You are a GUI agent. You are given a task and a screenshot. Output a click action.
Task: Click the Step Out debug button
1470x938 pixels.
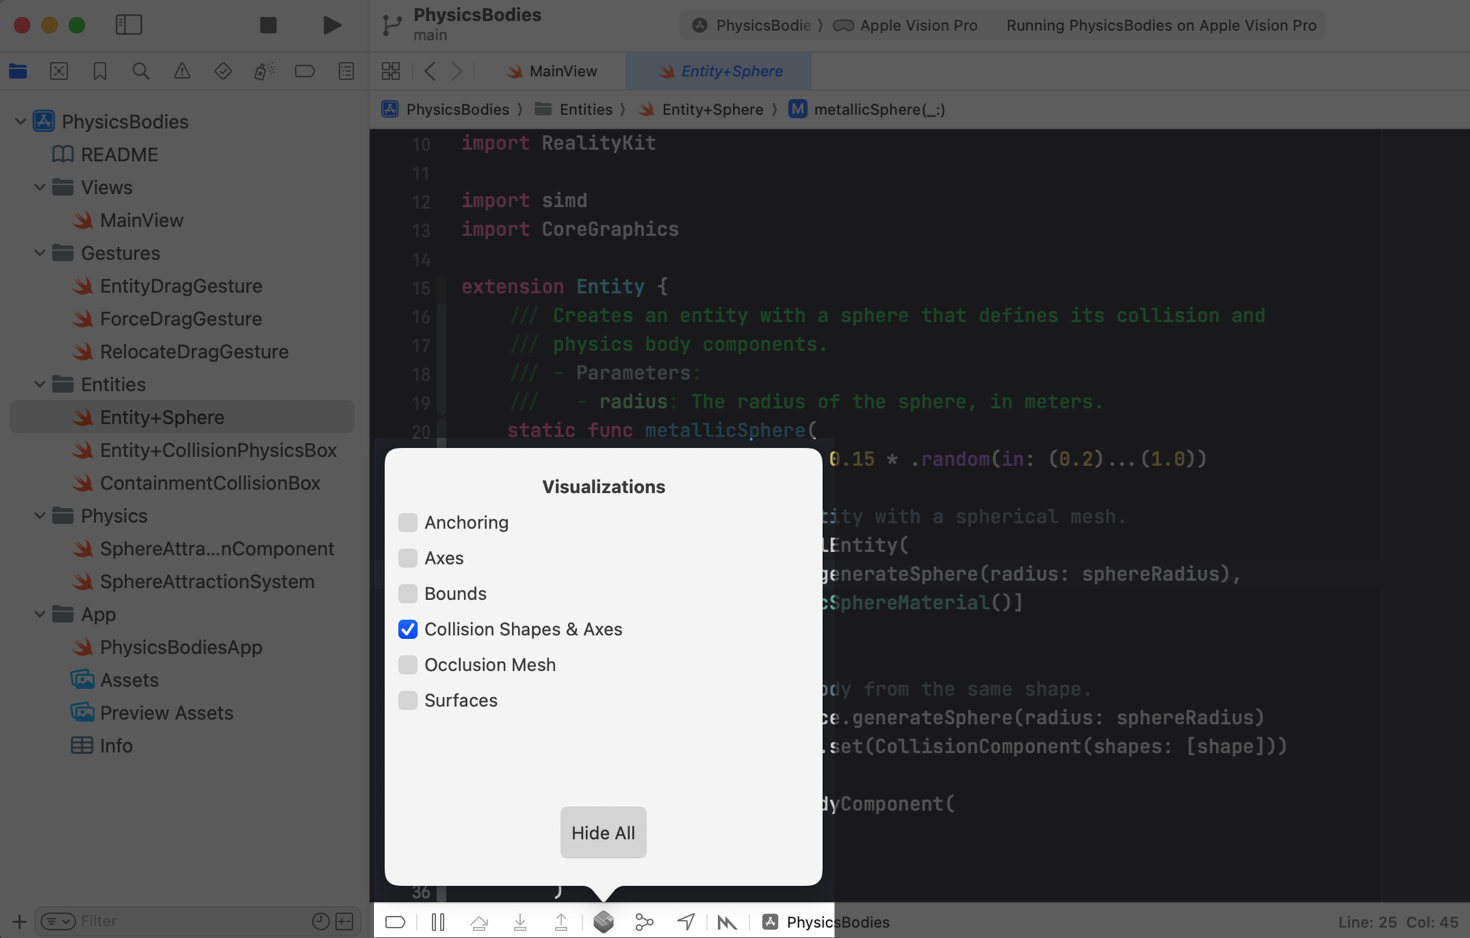561,922
